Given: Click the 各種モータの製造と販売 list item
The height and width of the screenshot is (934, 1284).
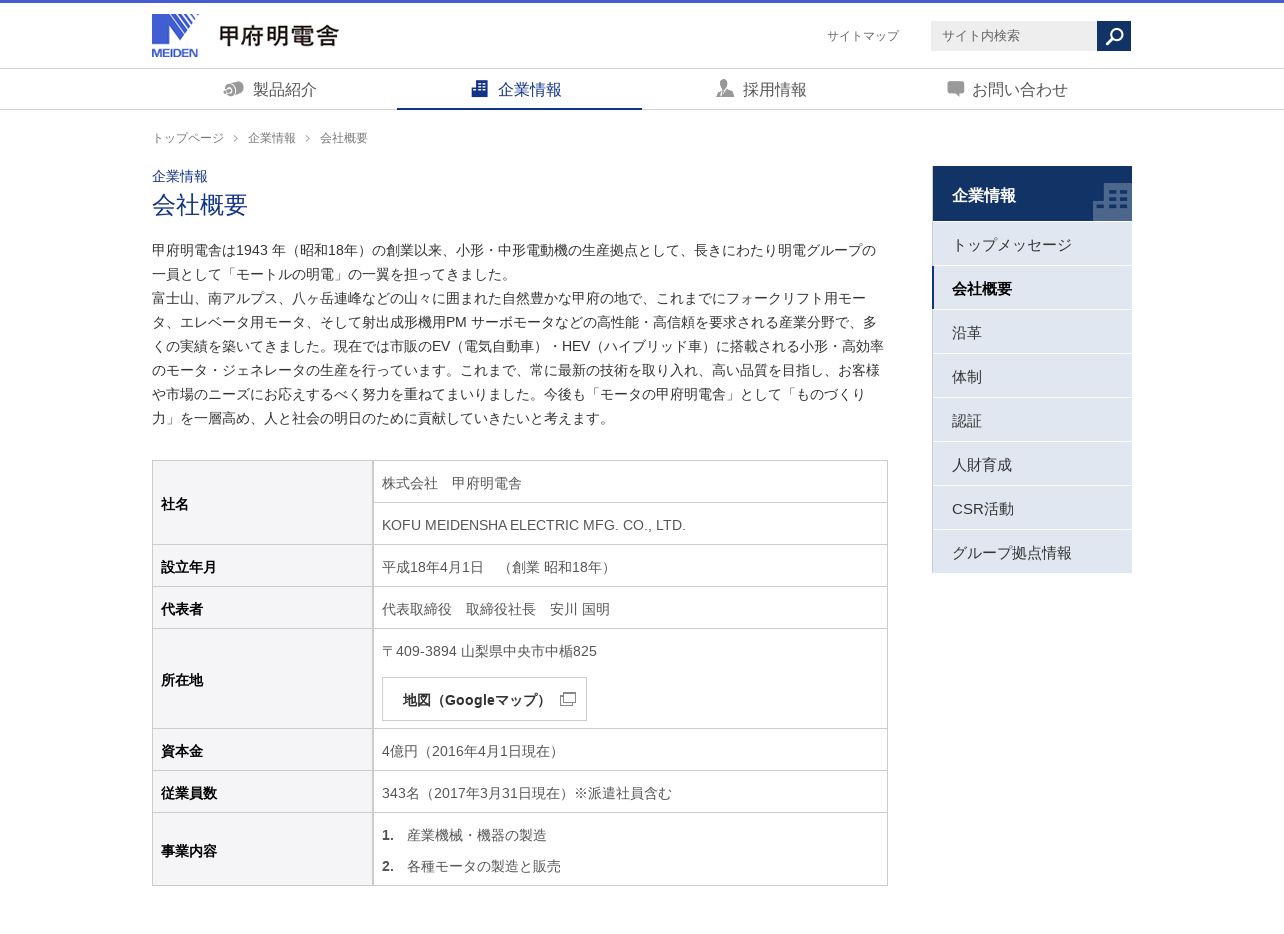Looking at the screenshot, I should click(483, 866).
